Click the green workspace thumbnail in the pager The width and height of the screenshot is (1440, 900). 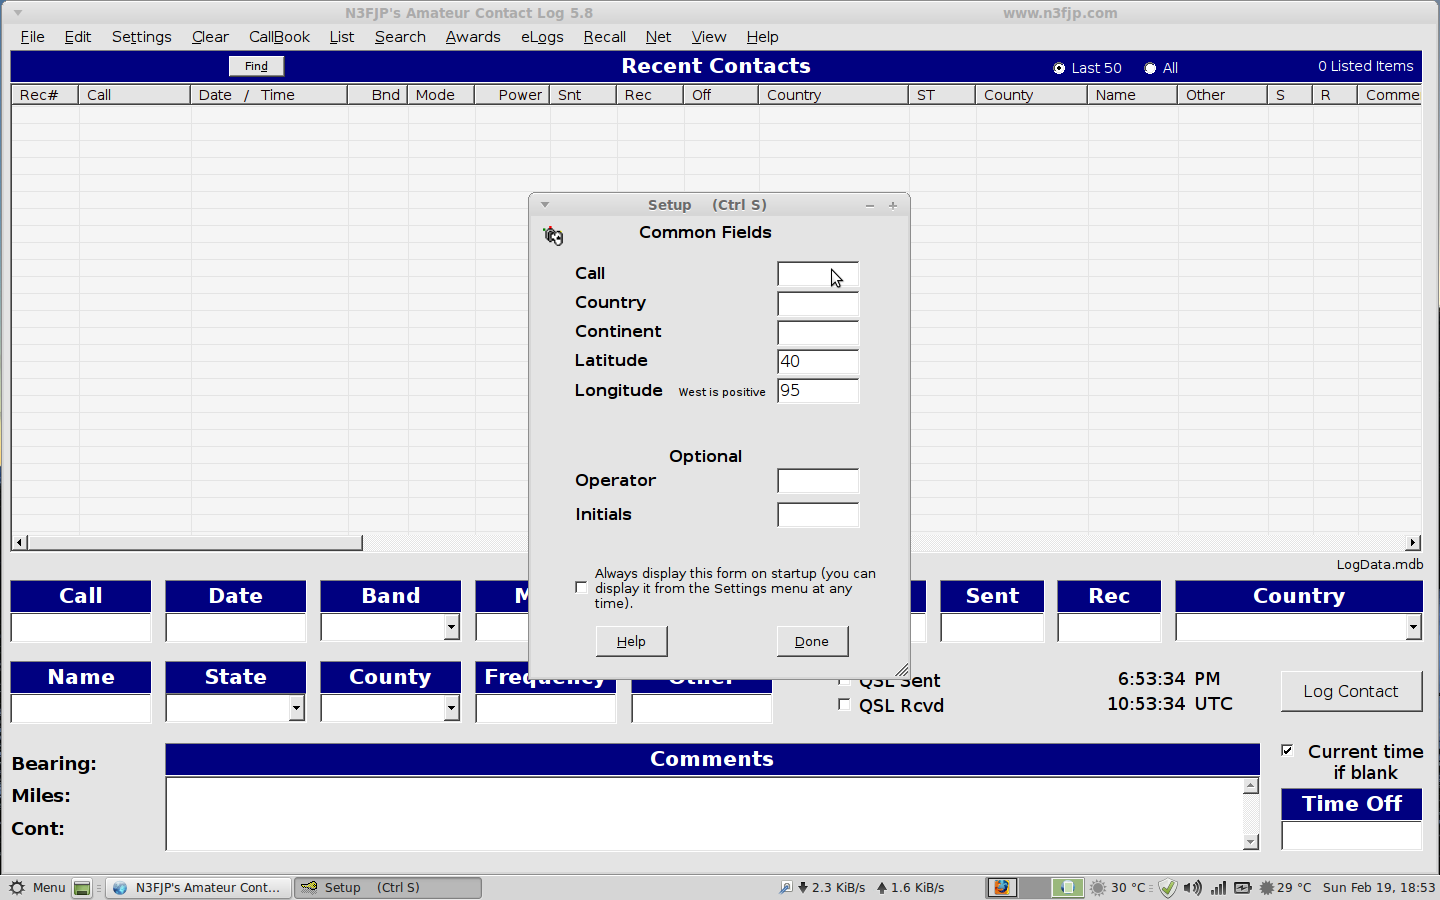click(x=1068, y=887)
